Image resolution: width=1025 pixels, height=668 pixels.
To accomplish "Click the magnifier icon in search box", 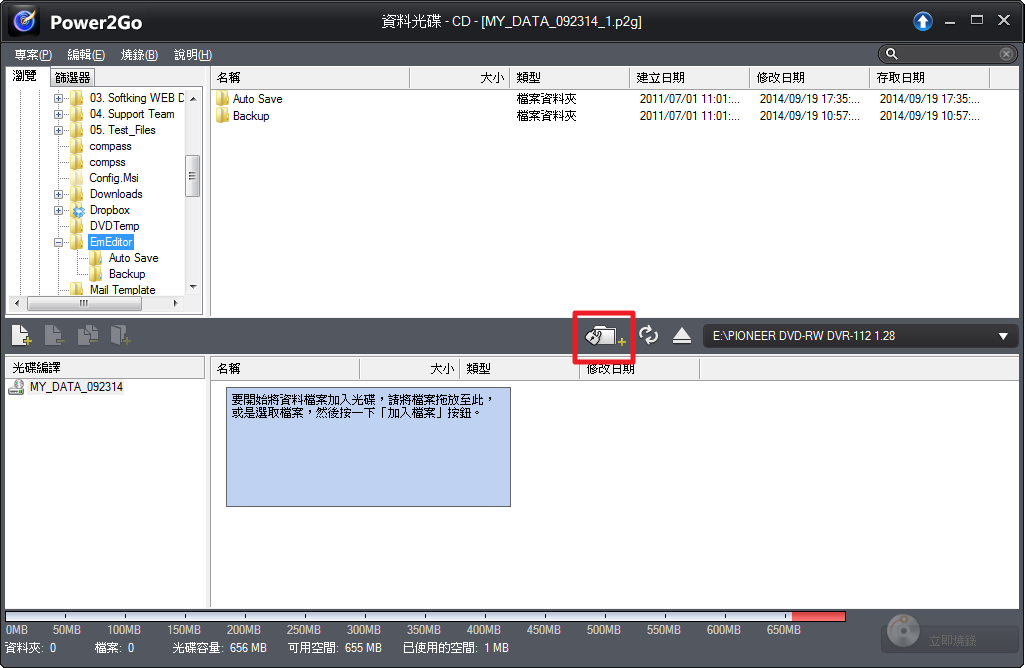I will coord(892,54).
